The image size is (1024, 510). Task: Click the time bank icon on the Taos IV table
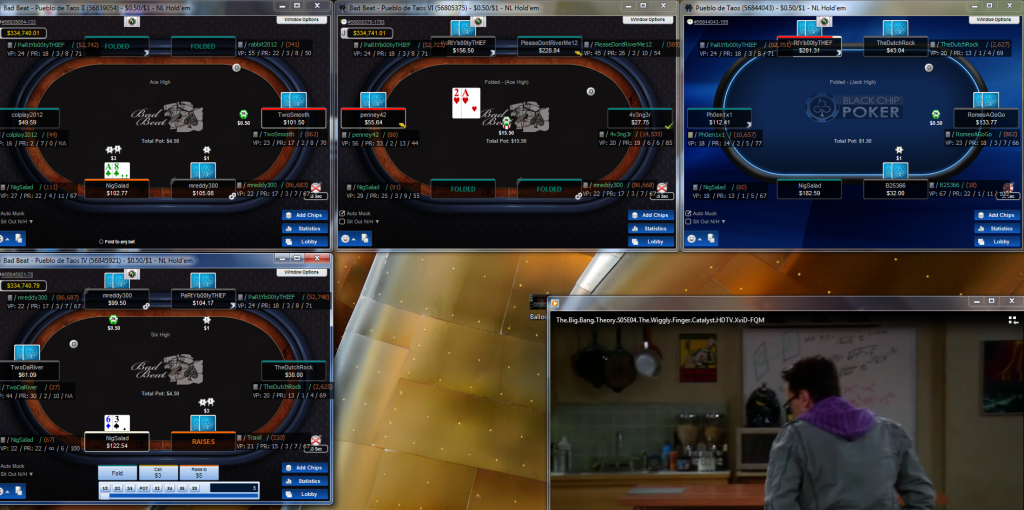[x=316, y=440]
